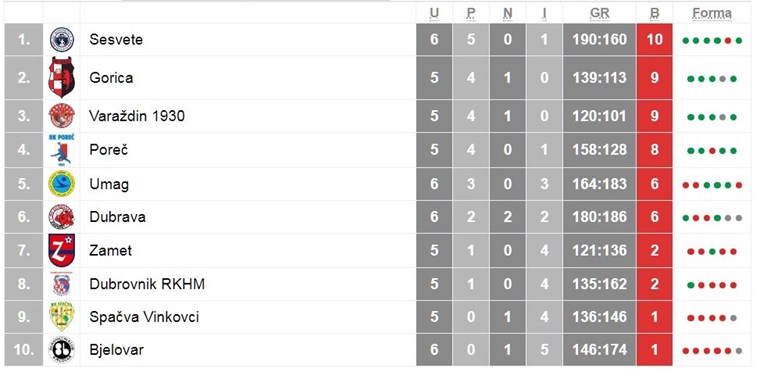Image resolution: width=760 pixels, height=372 pixels.
Task: Click the Sesvete club logo
Action: coord(62,39)
